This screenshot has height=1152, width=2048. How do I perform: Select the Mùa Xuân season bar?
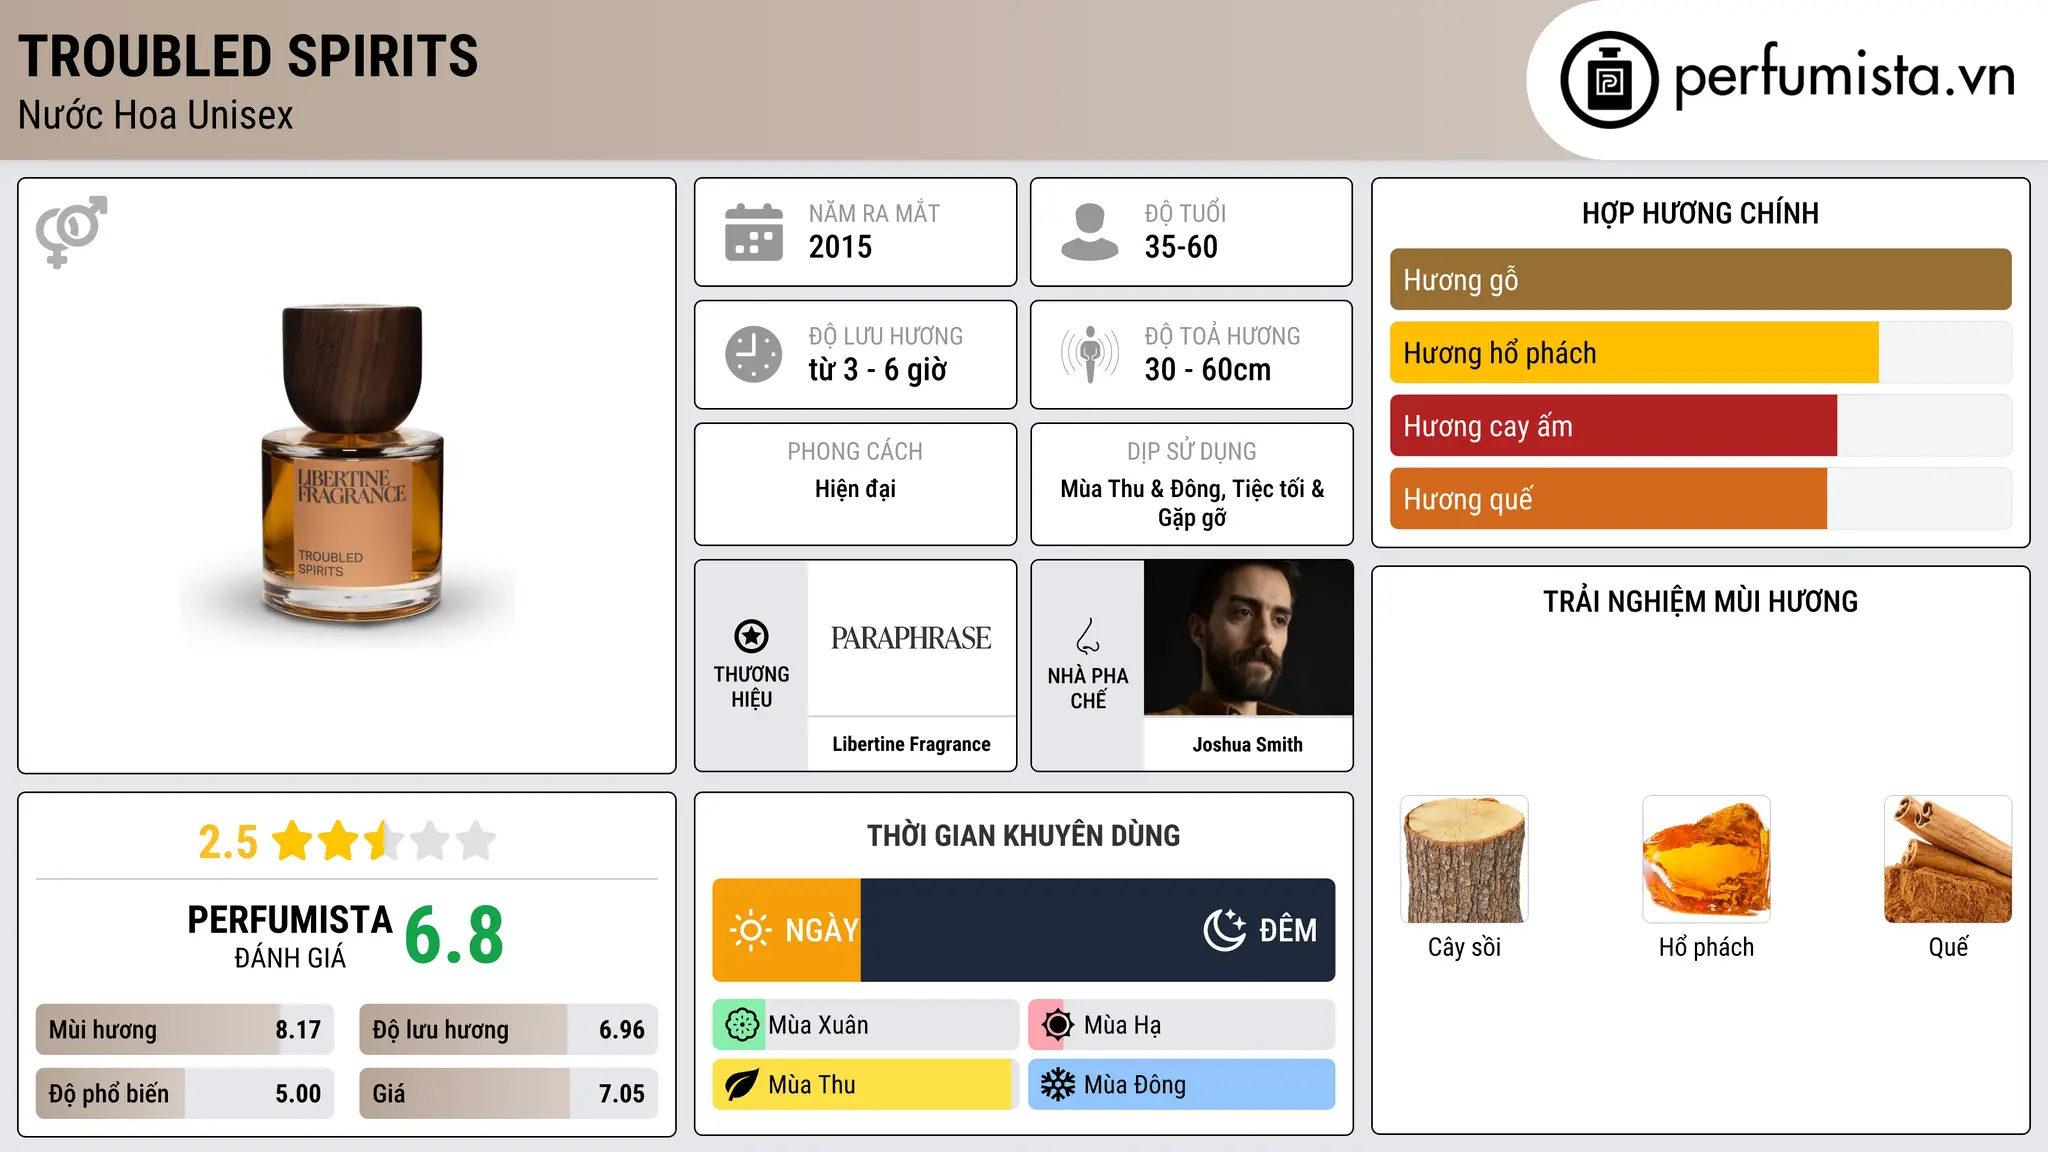(x=866, y=1025)
